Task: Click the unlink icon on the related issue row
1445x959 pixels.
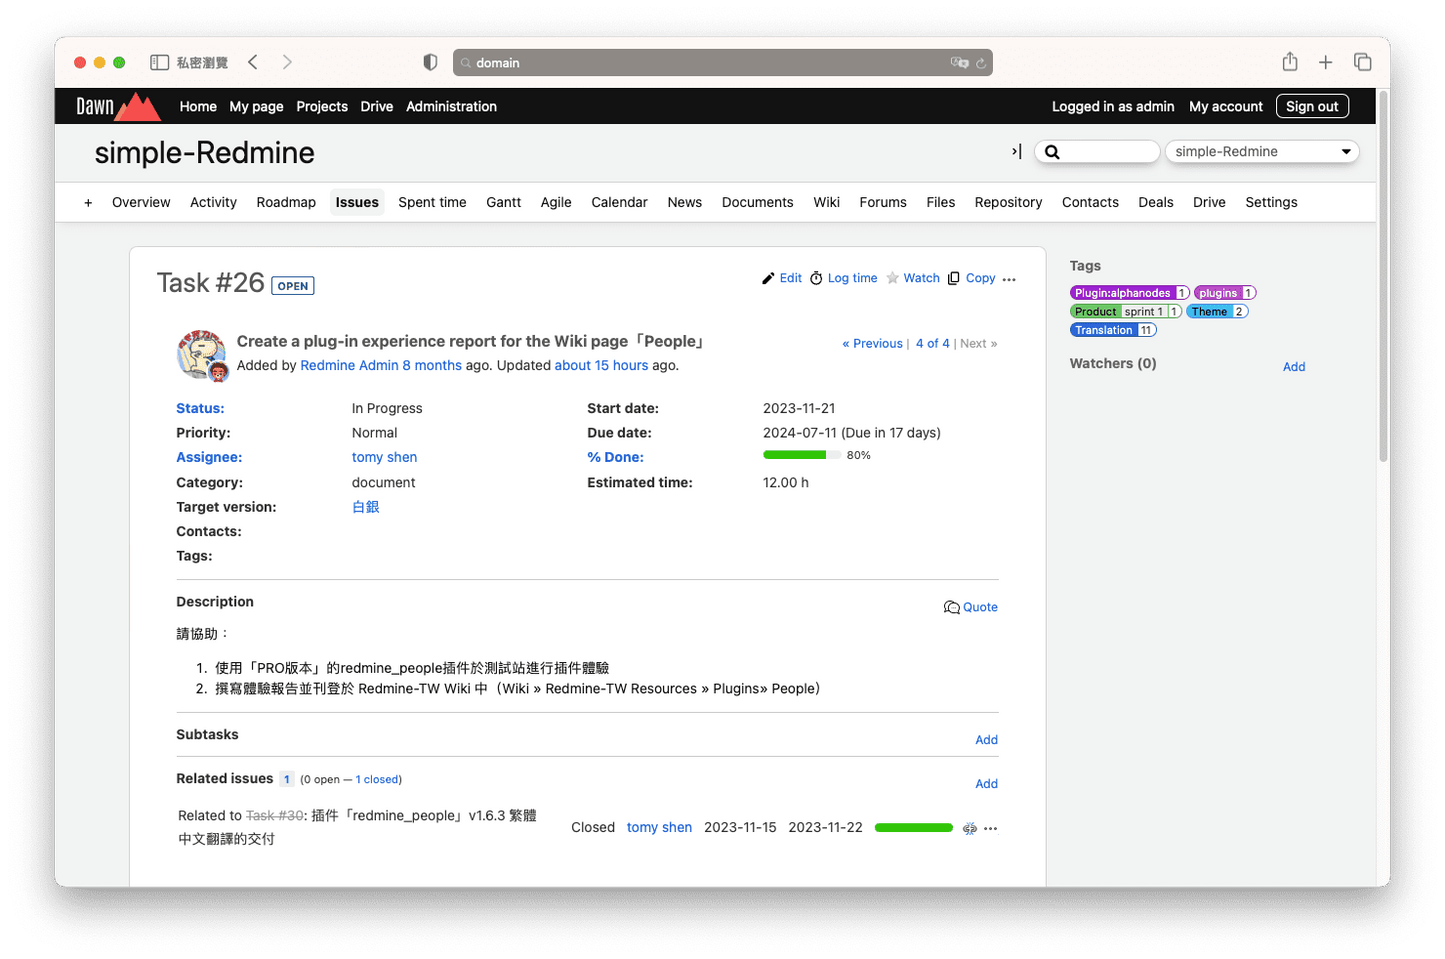Action: [x=969, y=828]
